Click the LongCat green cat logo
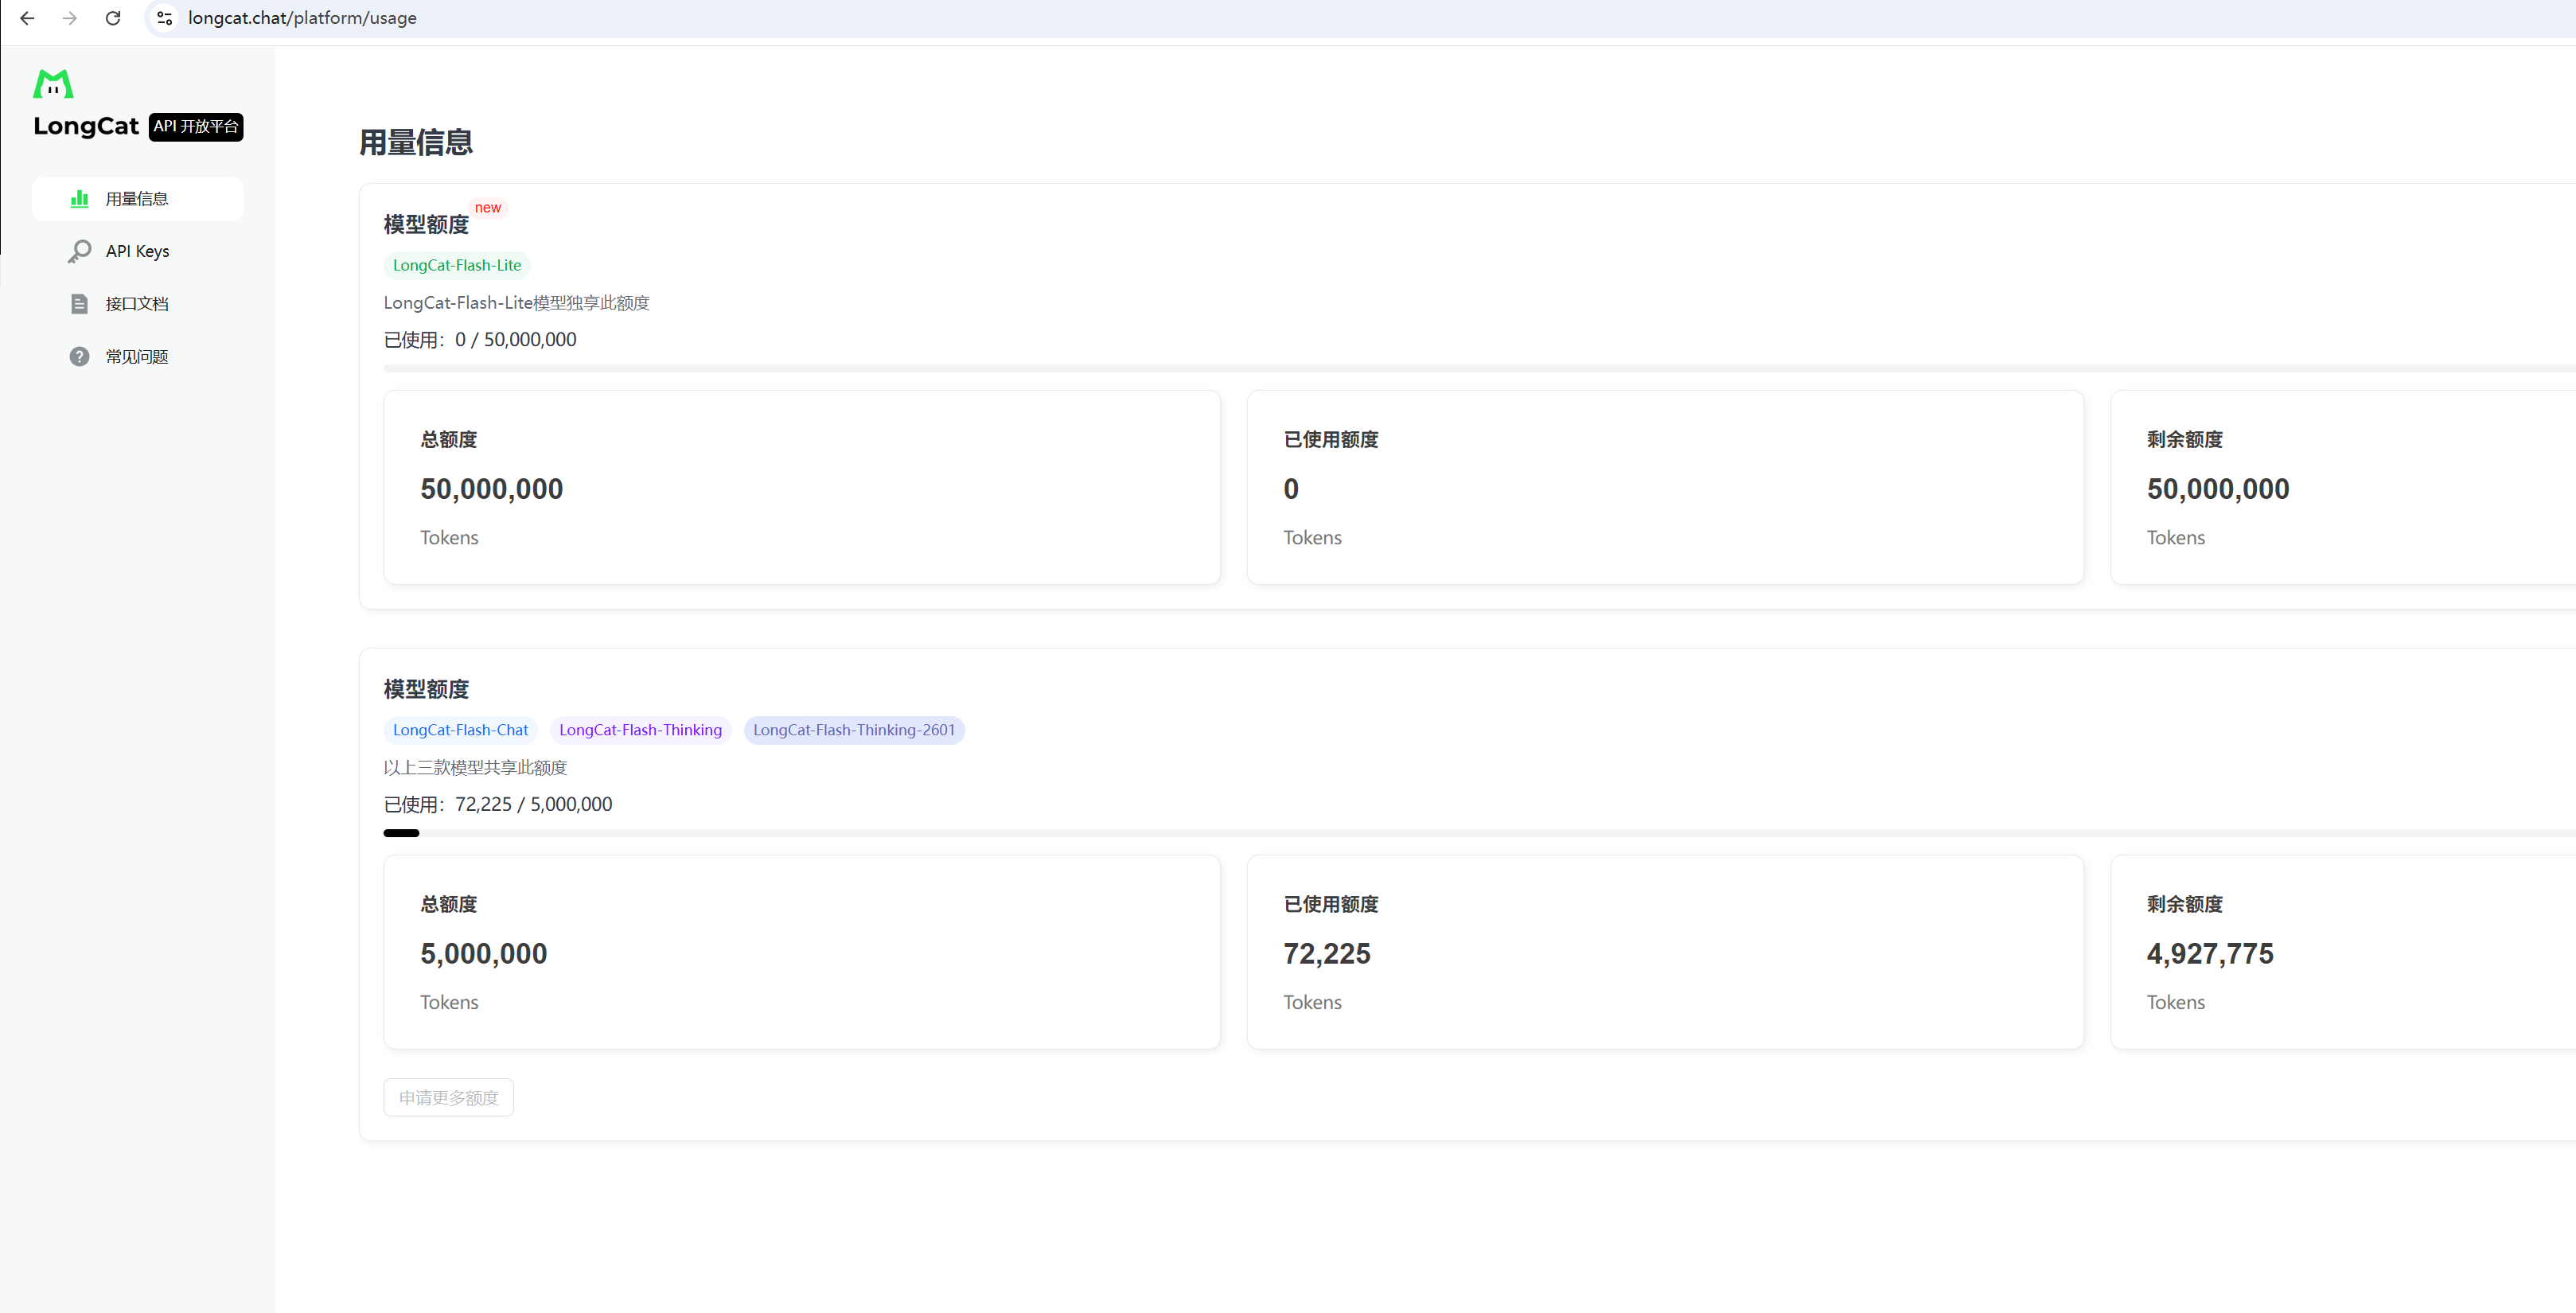The height and width of the screenshot is (1313, 2576). [x=53, y=84]
